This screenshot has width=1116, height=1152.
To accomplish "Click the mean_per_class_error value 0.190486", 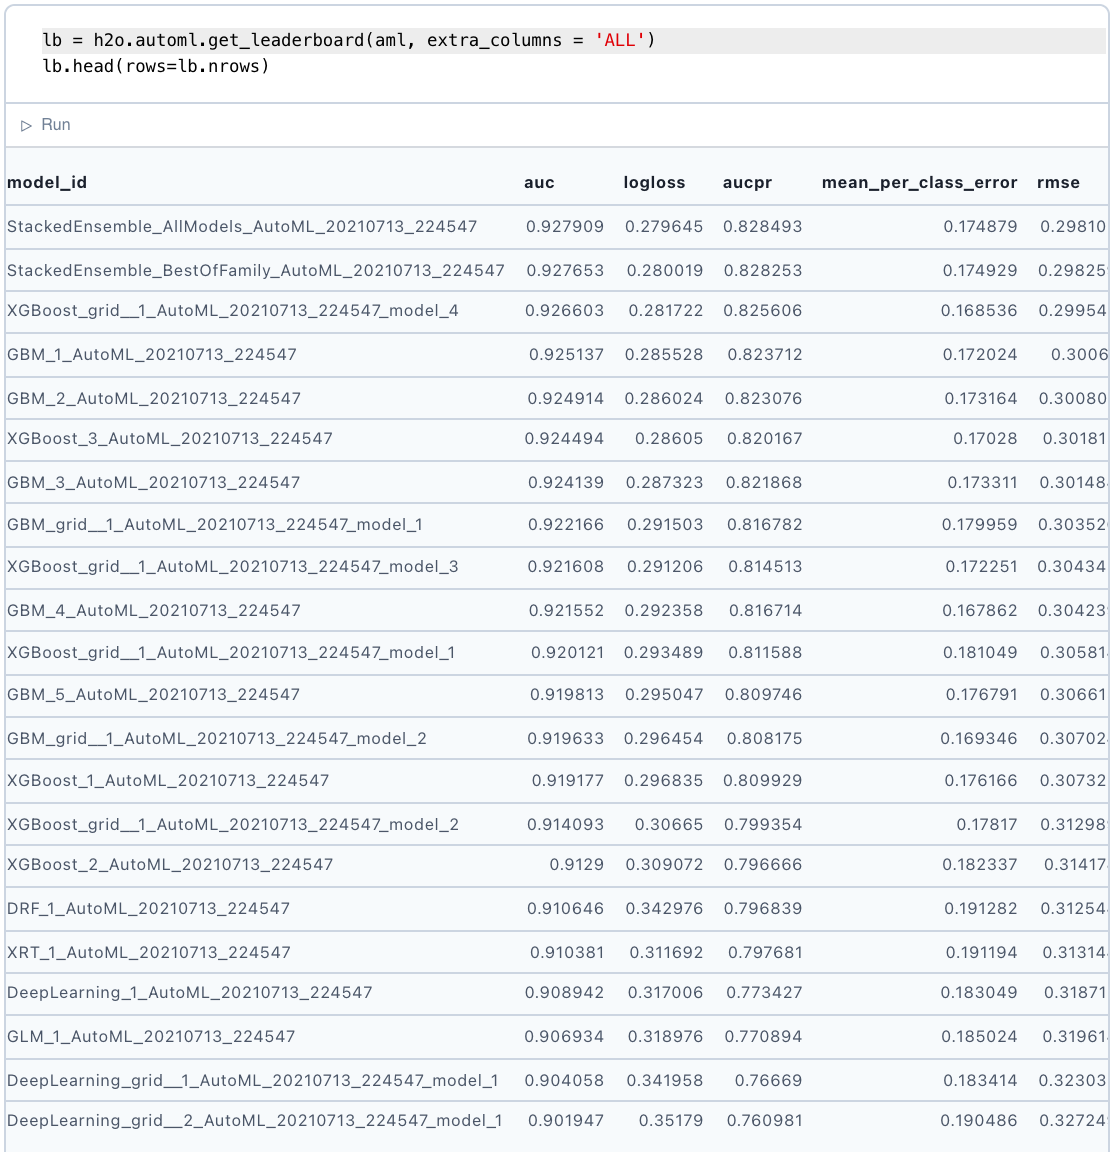I will [x=979, y=1120].
